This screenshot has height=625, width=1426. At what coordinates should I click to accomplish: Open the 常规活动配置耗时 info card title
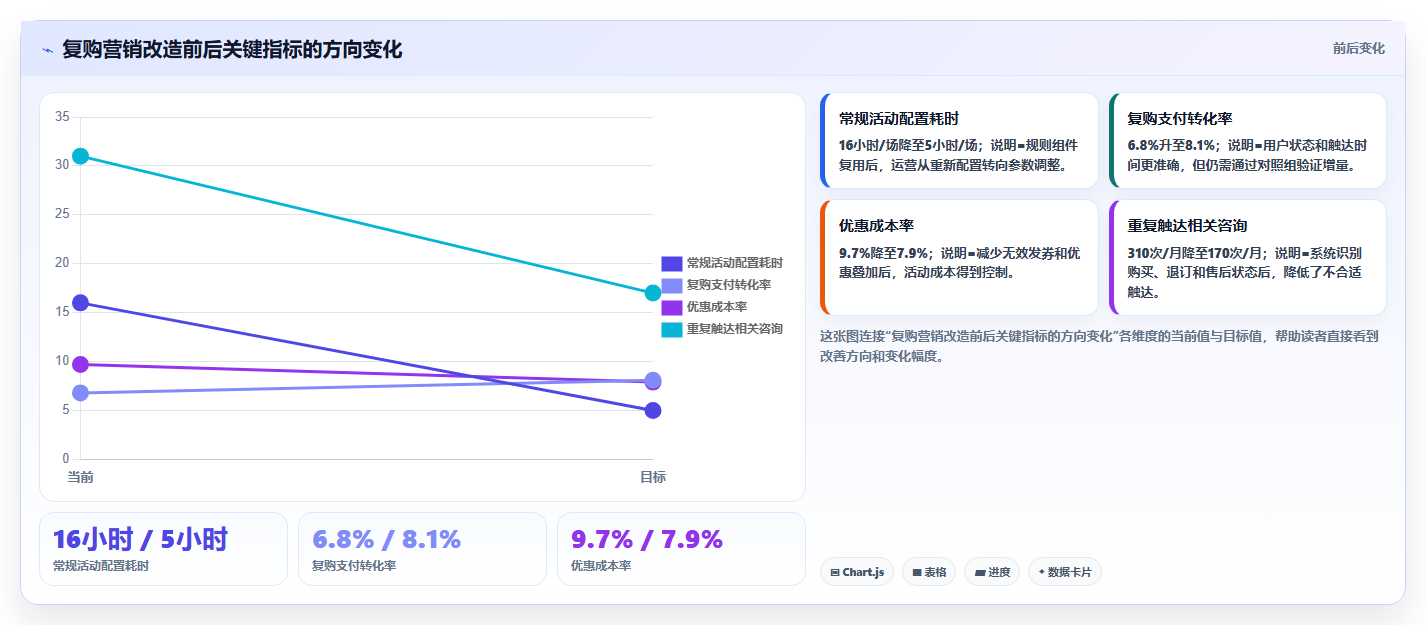899,118
